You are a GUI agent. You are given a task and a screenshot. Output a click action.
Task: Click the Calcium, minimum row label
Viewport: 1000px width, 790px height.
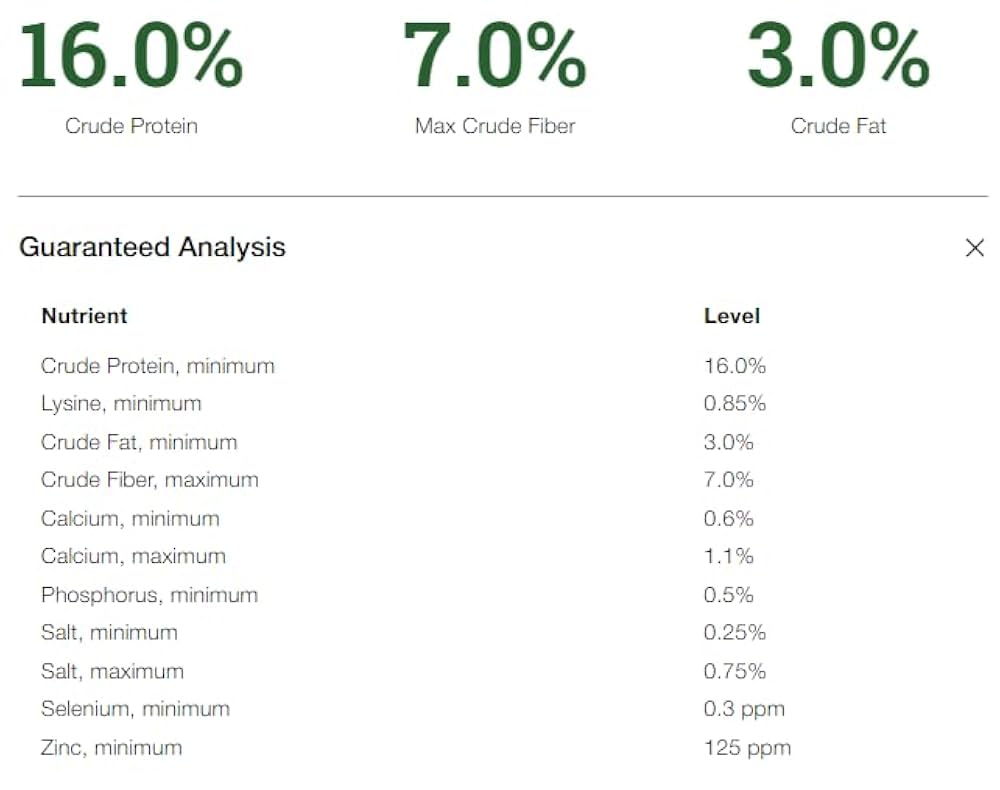tap(130, 519)
